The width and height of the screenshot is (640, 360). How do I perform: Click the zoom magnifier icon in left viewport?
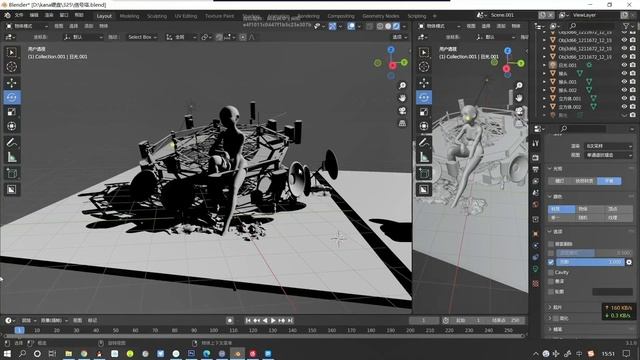[x=402, y=85]
